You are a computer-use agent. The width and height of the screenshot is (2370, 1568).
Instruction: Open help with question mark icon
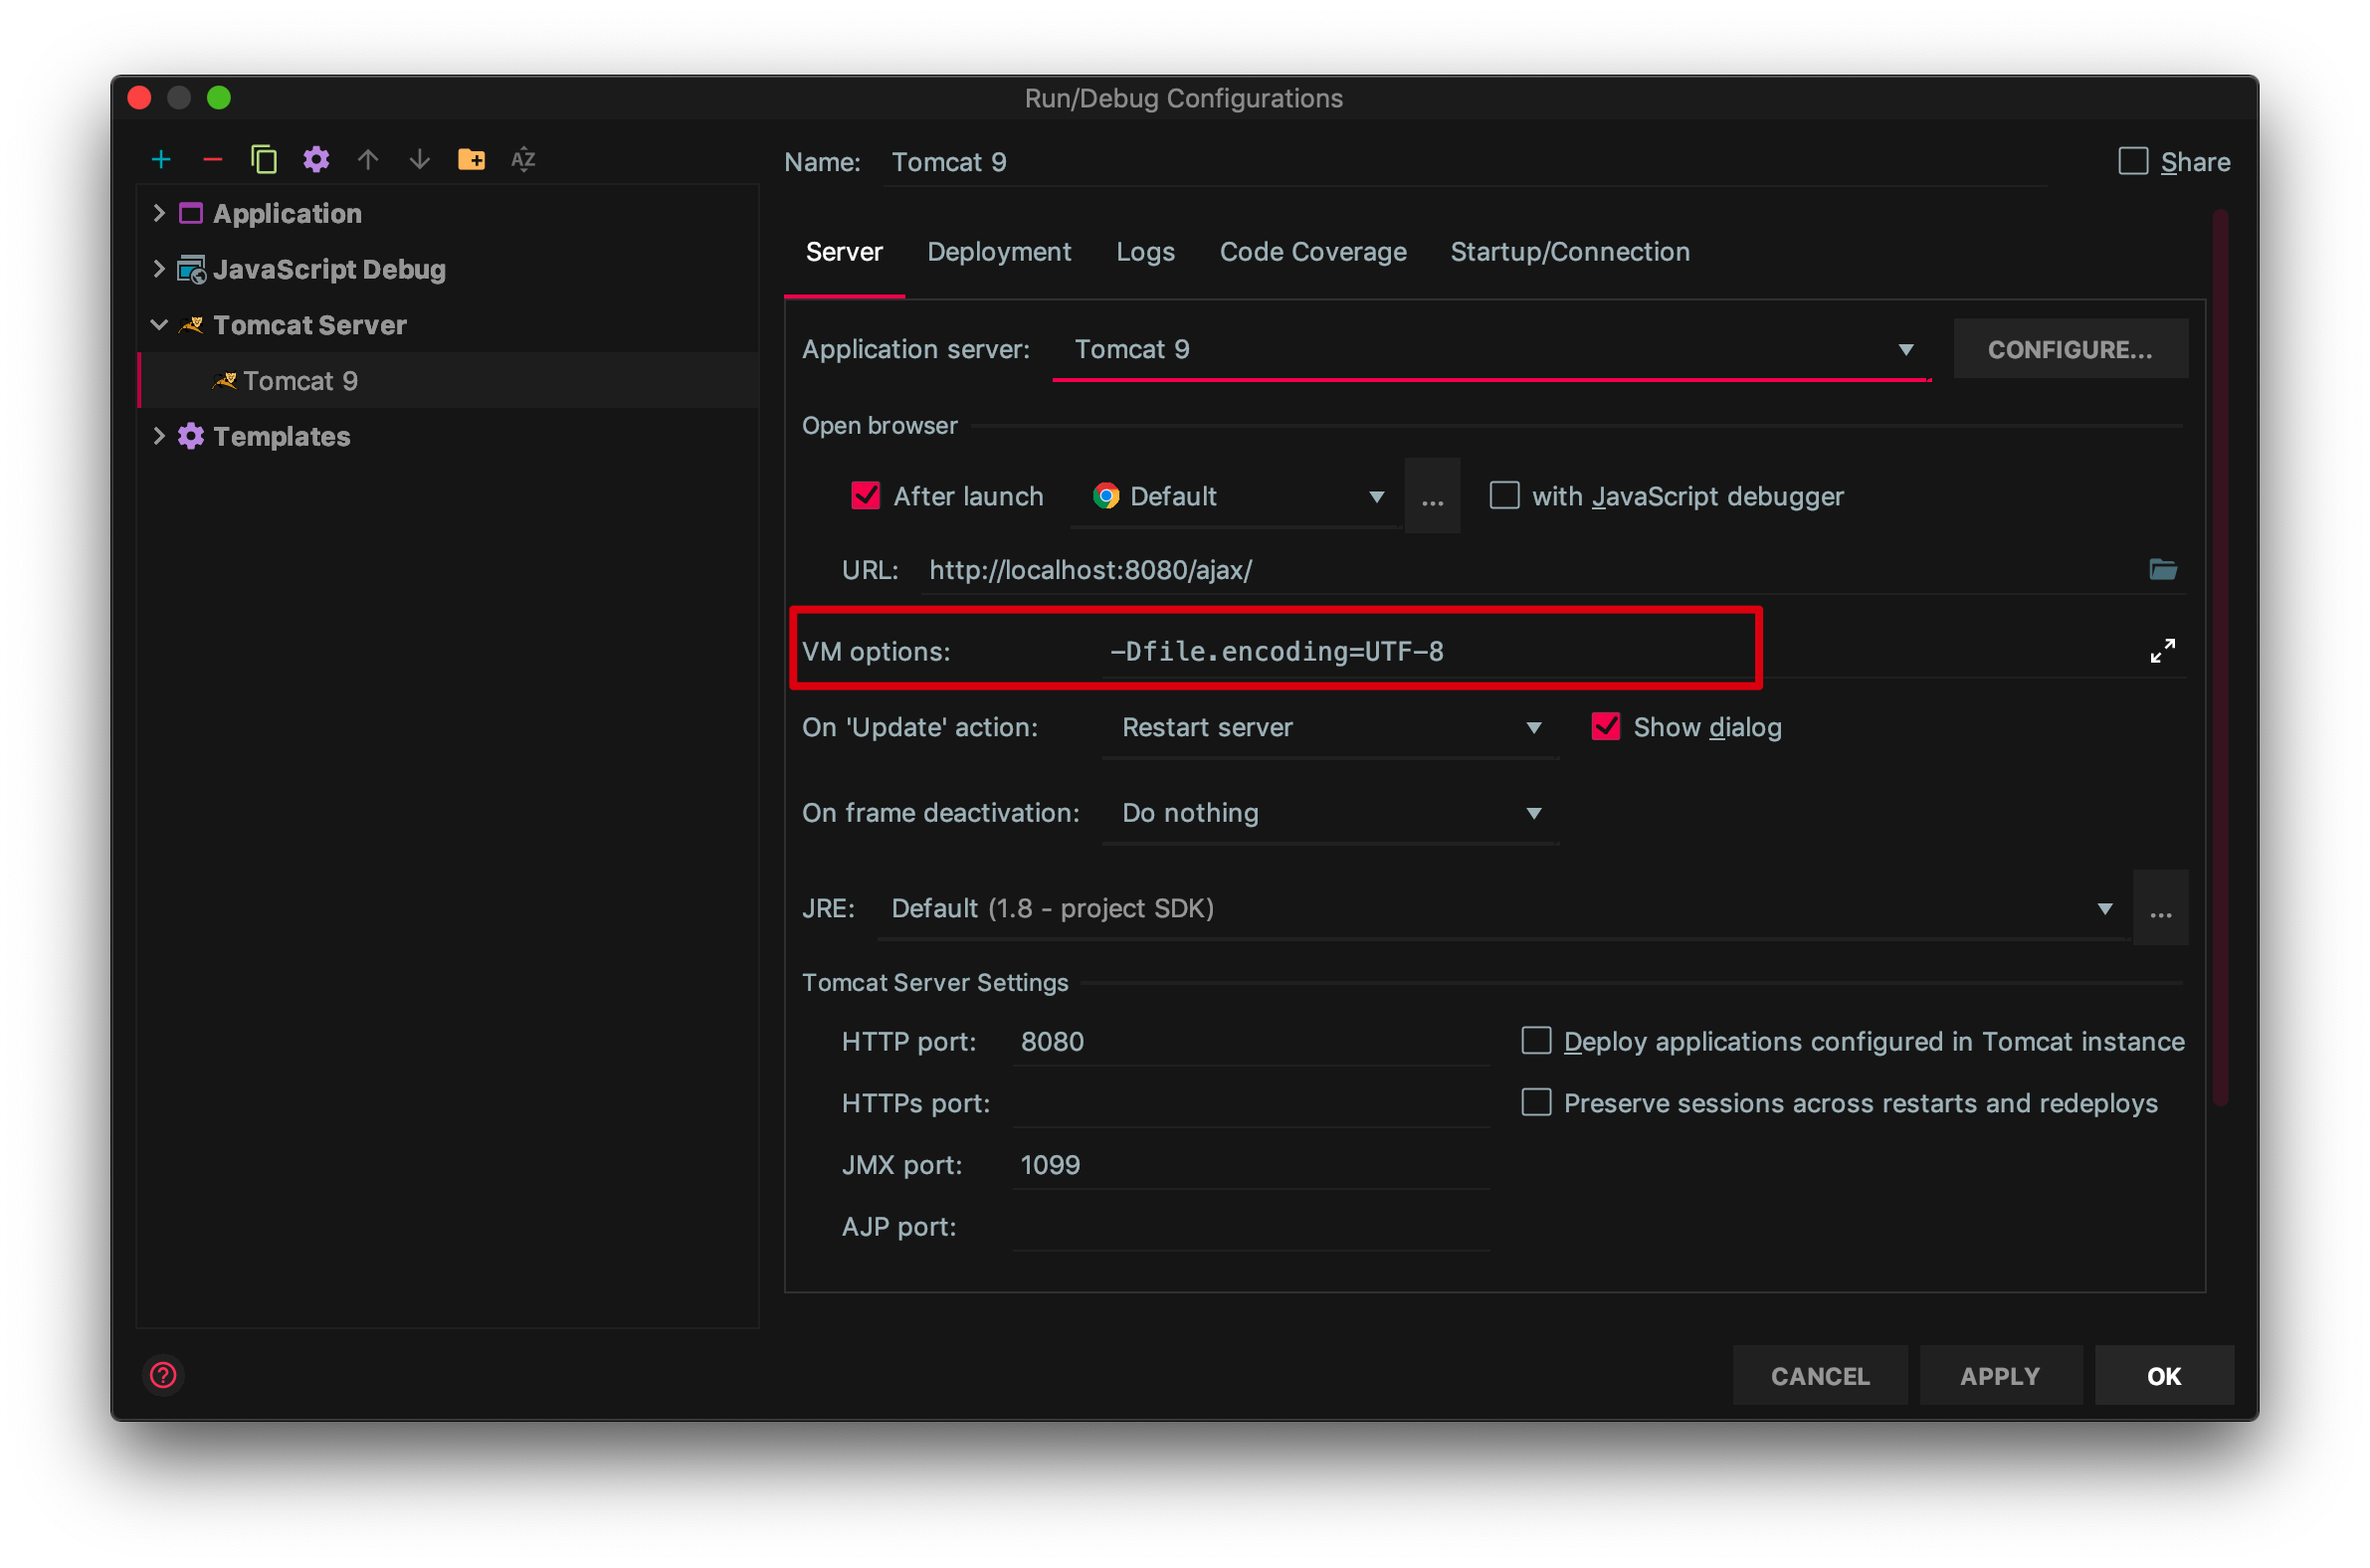[x=164, y=1375]
